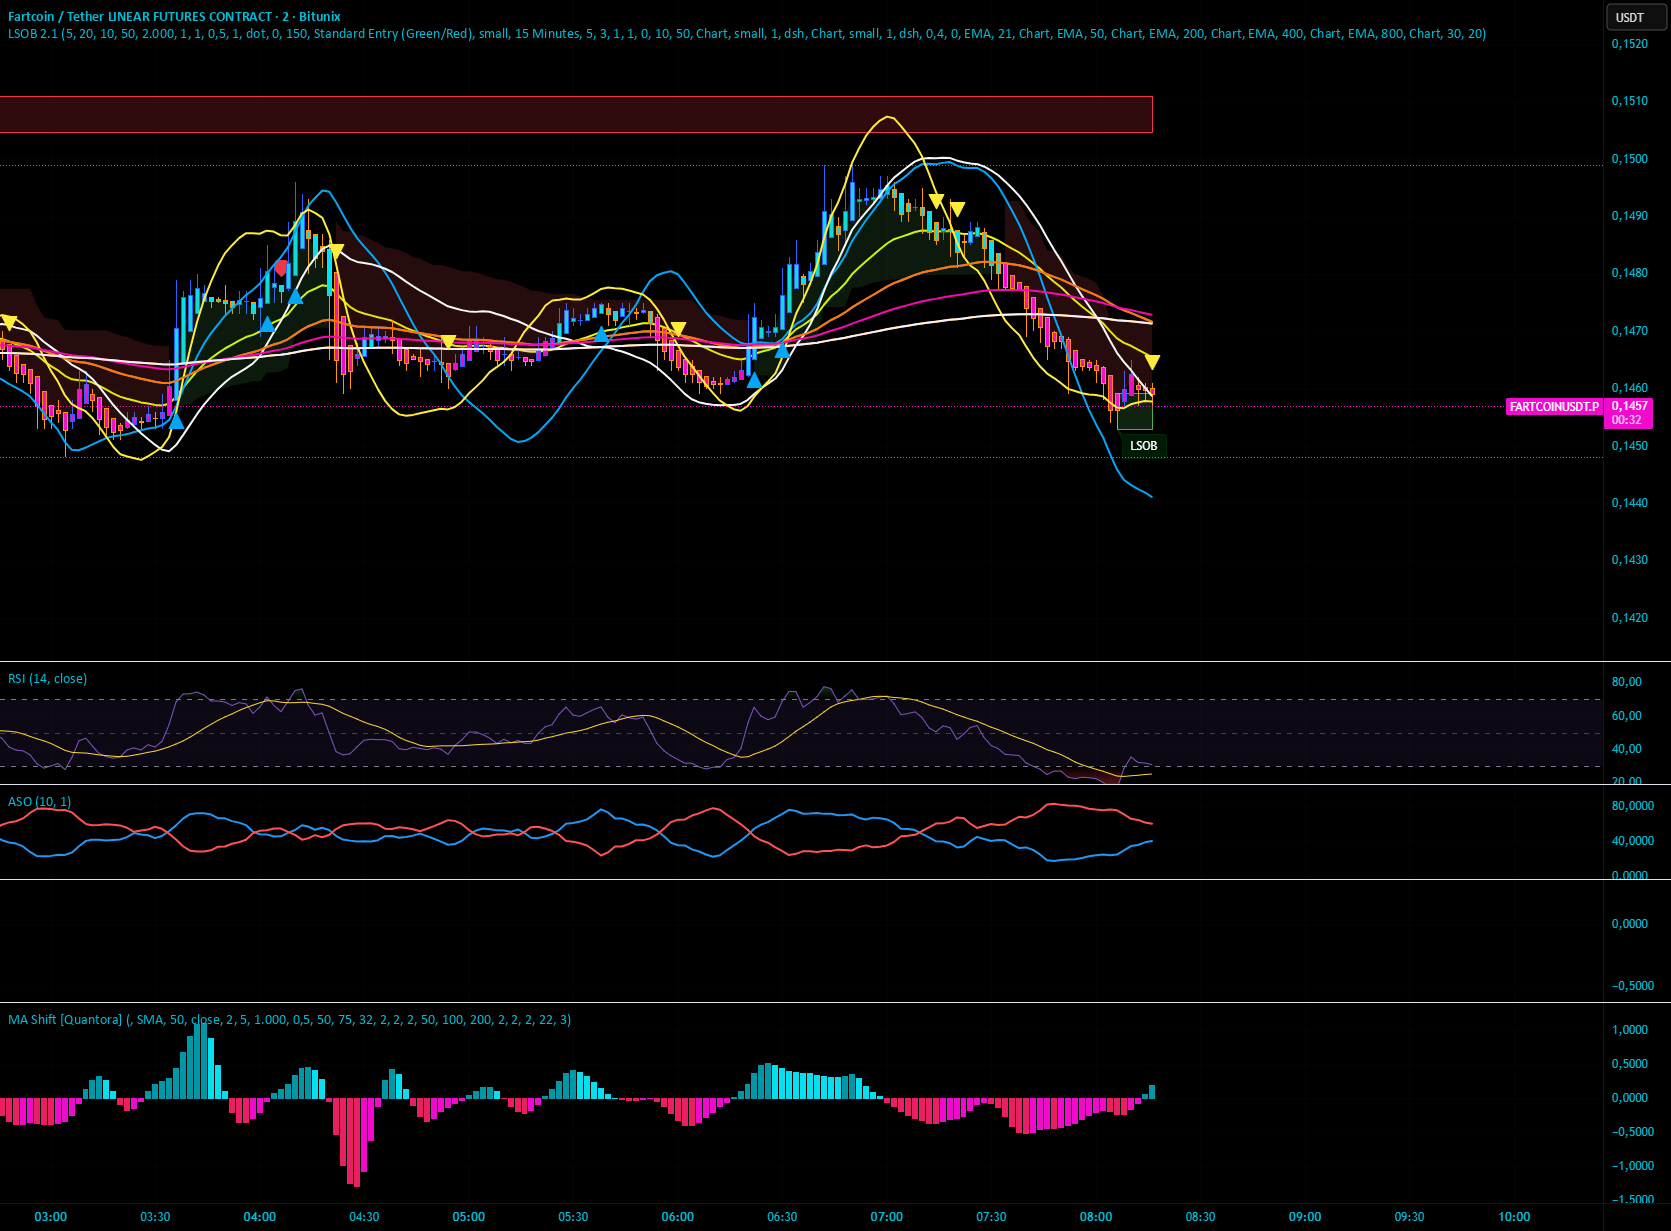Select the LSOB 2.1 indicator legend
The width and height of the screenshot is (1671, 1231).
[746, 34]
